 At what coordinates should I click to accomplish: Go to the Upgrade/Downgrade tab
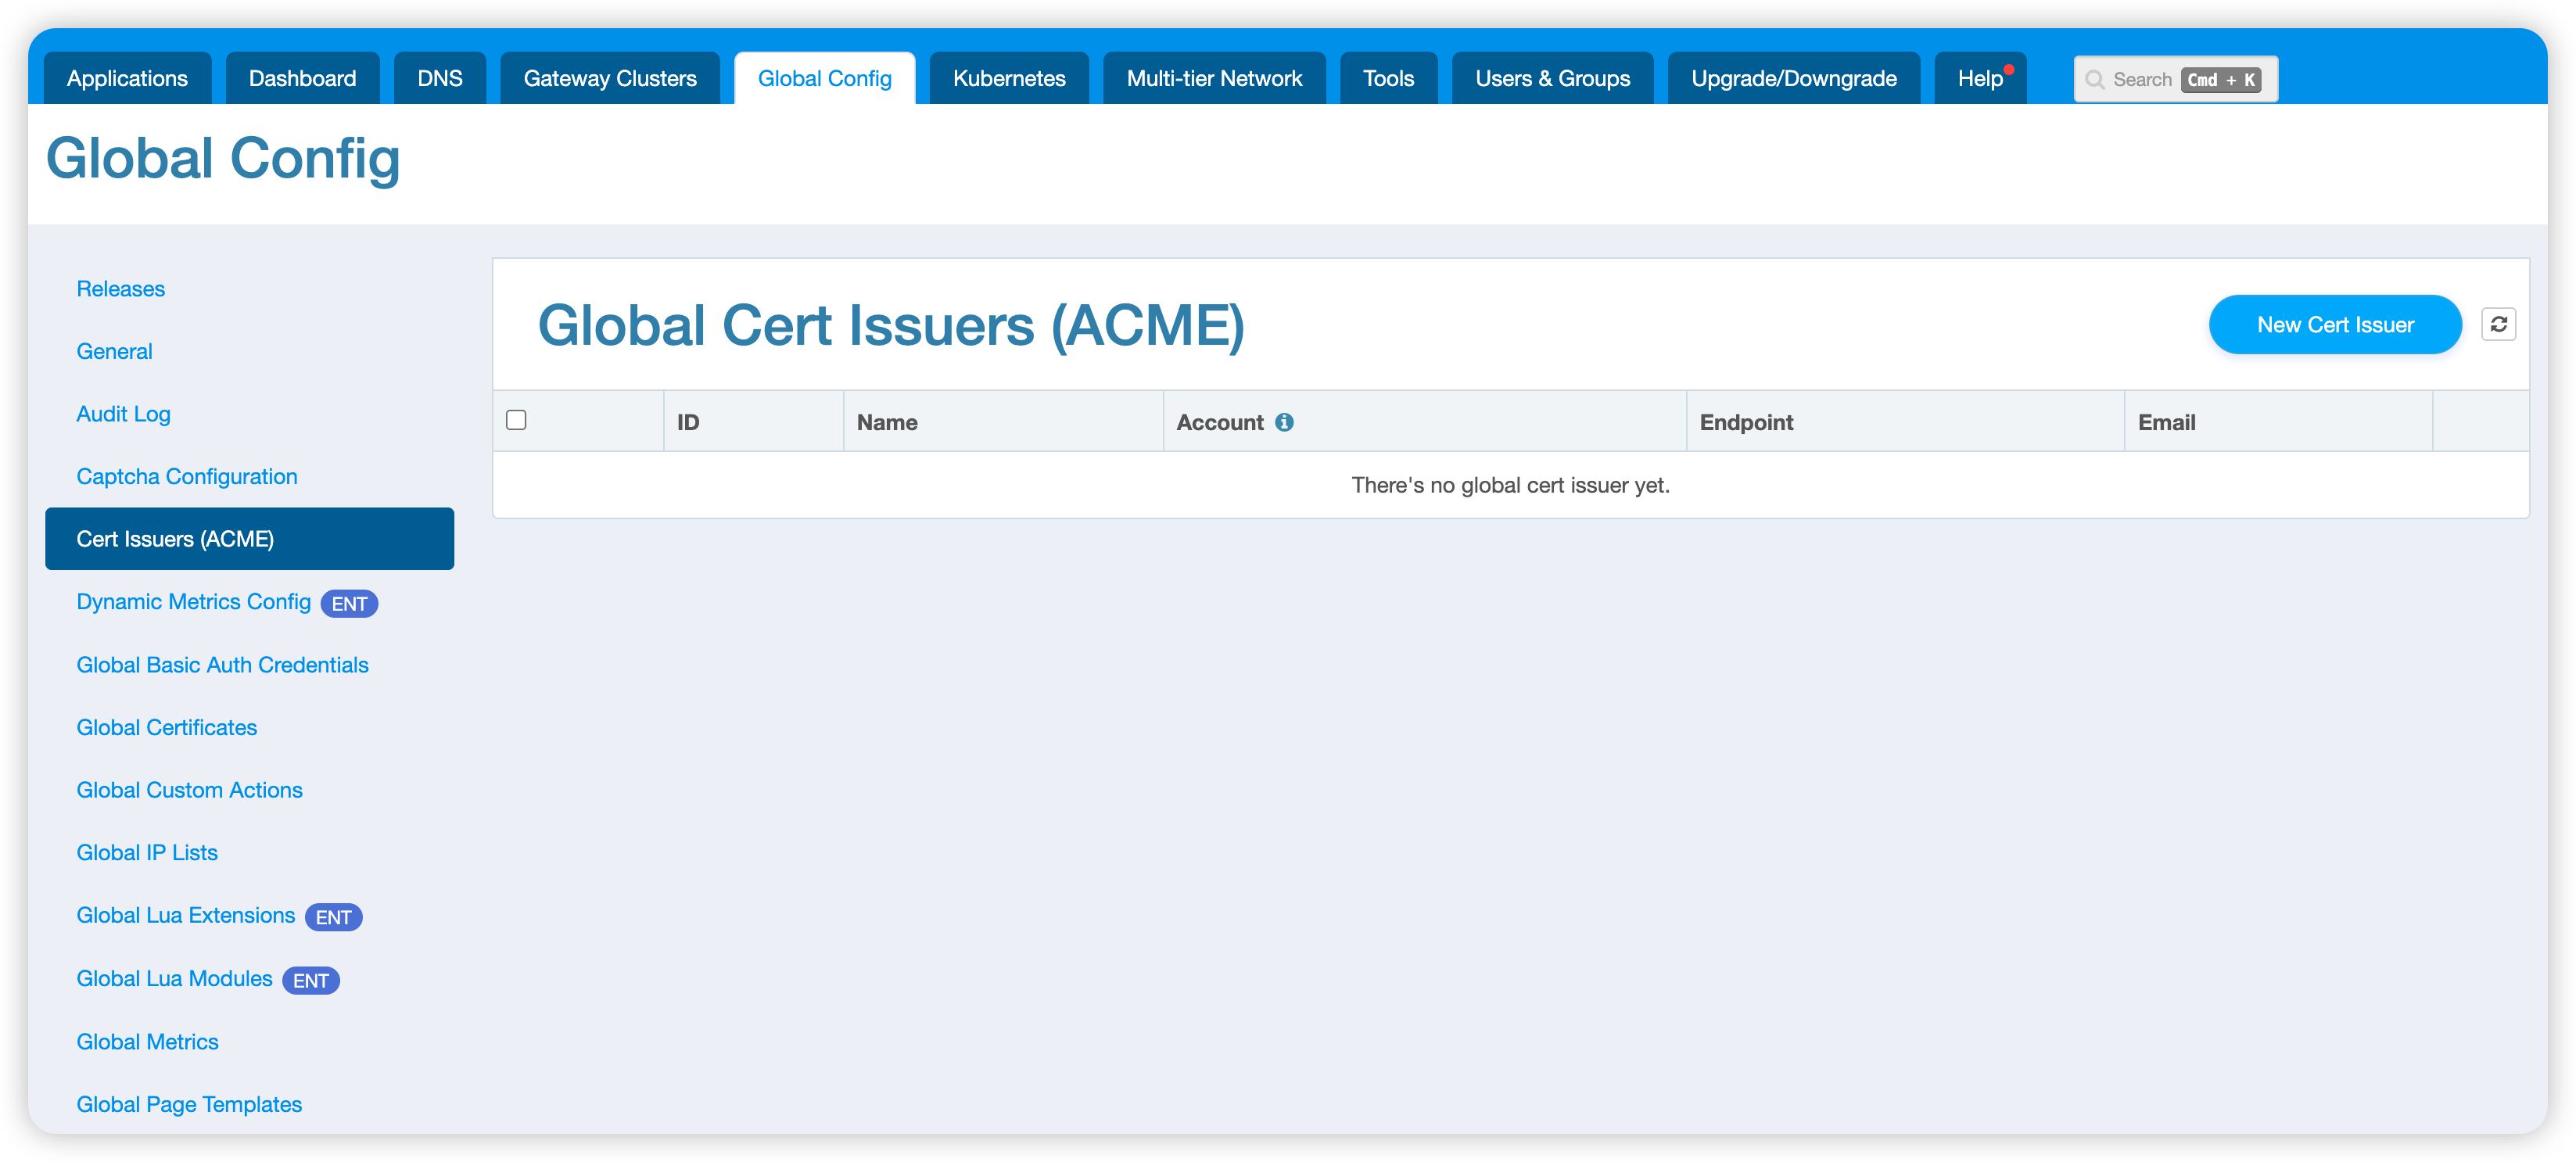(1793, 79)
